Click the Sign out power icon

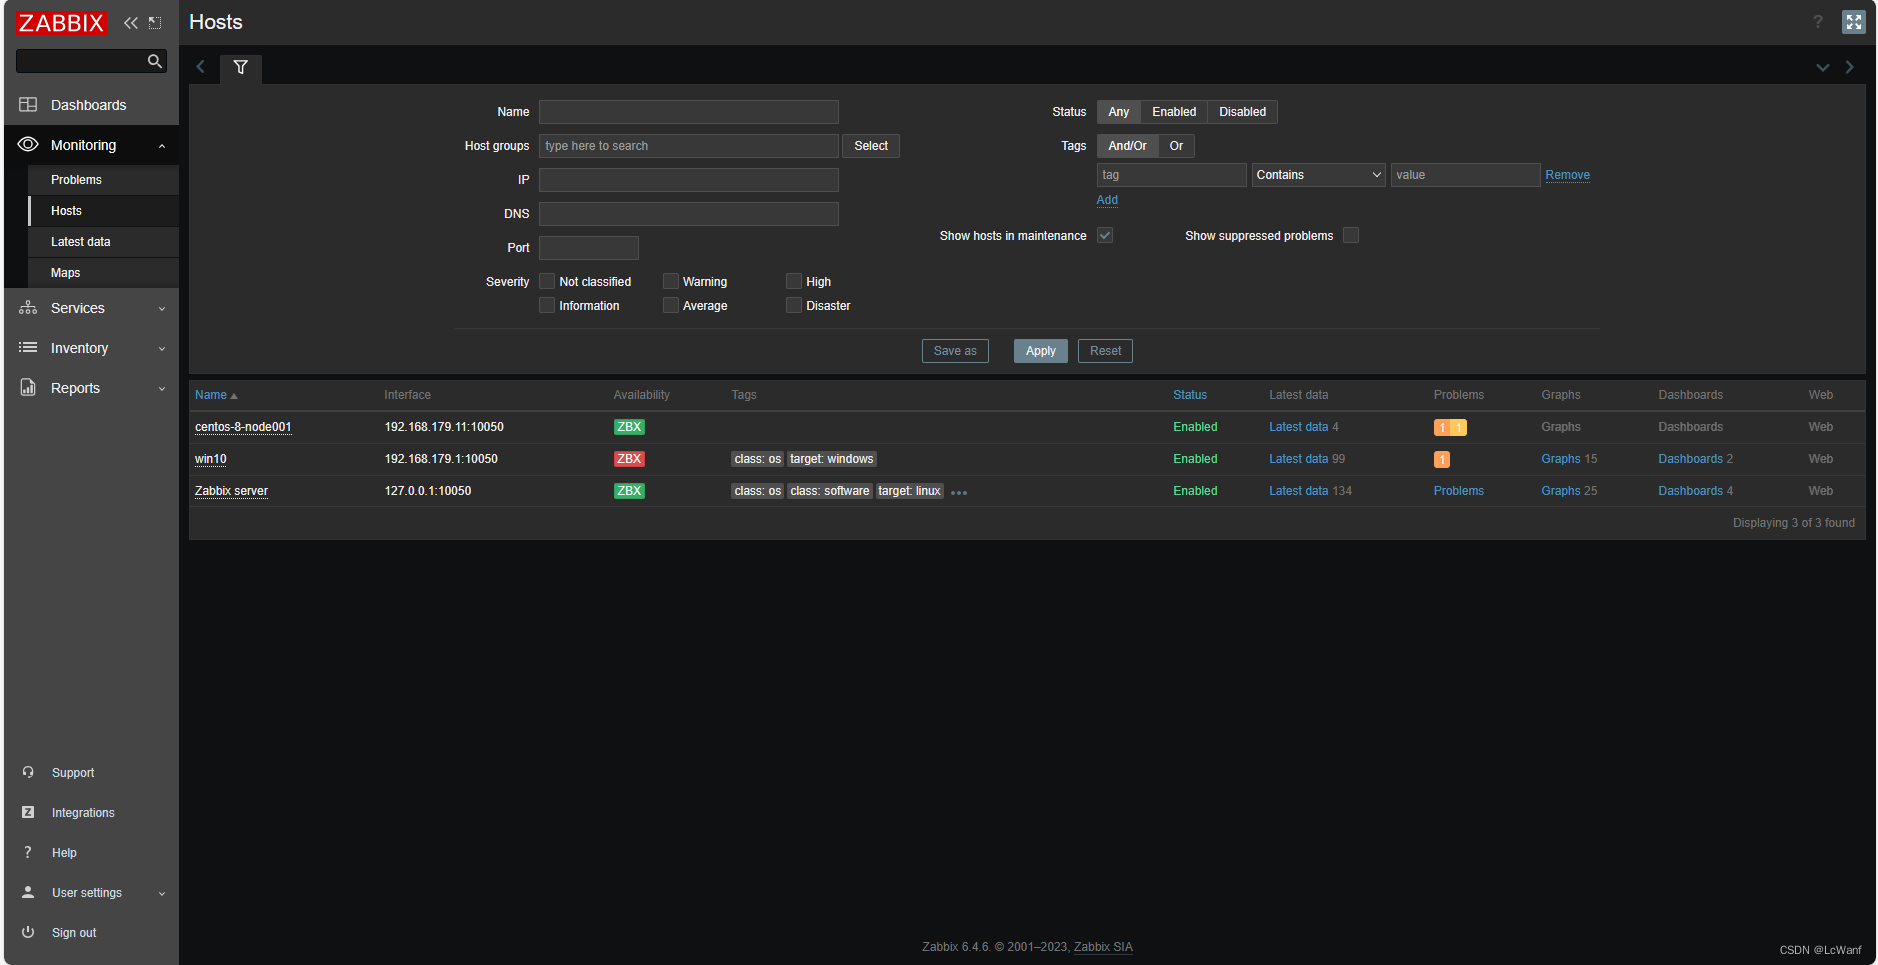(x=28, y=932)
